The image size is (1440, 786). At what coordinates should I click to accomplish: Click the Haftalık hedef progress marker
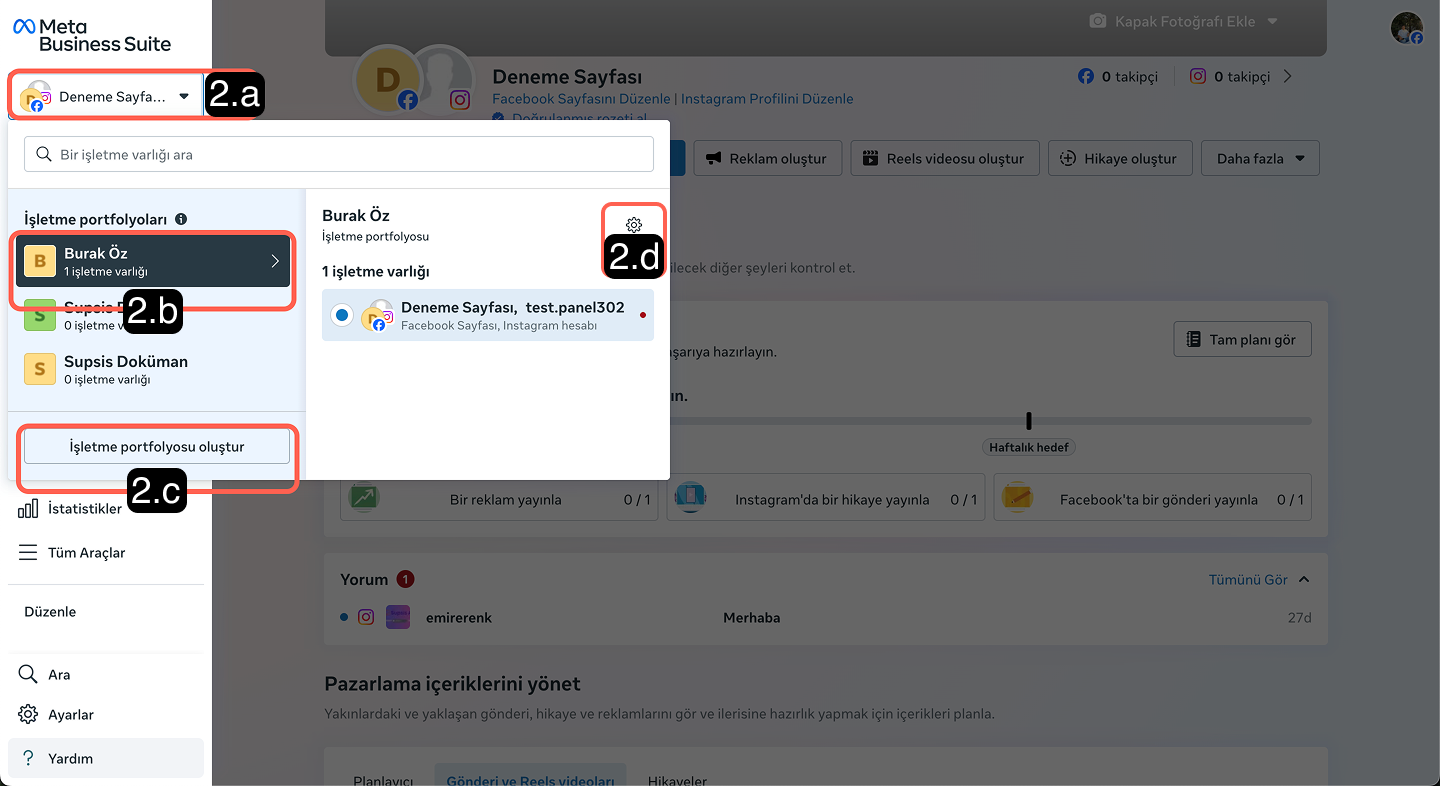pyautogui.click(x=1029, y=422)
